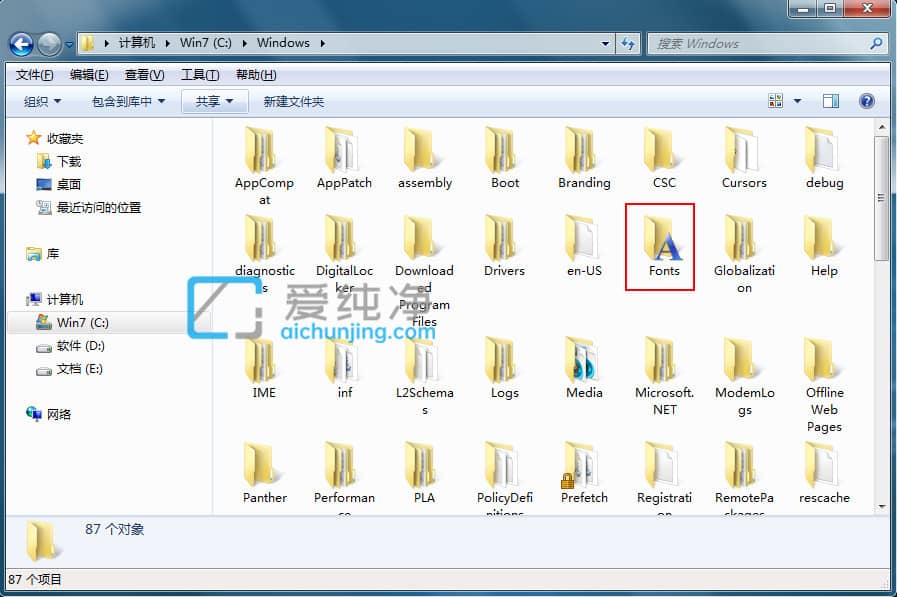
Task: Open the CSC folder
Action: pos(664,158)
